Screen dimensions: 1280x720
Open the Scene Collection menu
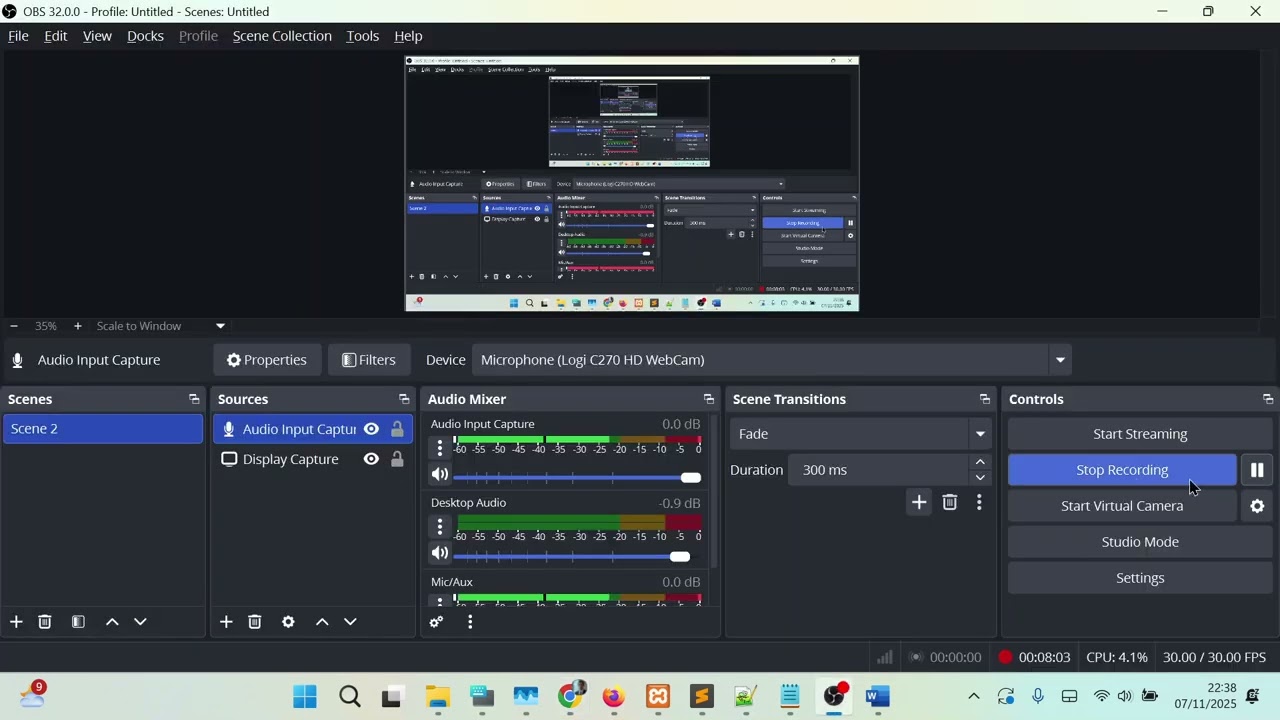pyautogui.click(x=282, y=36)
